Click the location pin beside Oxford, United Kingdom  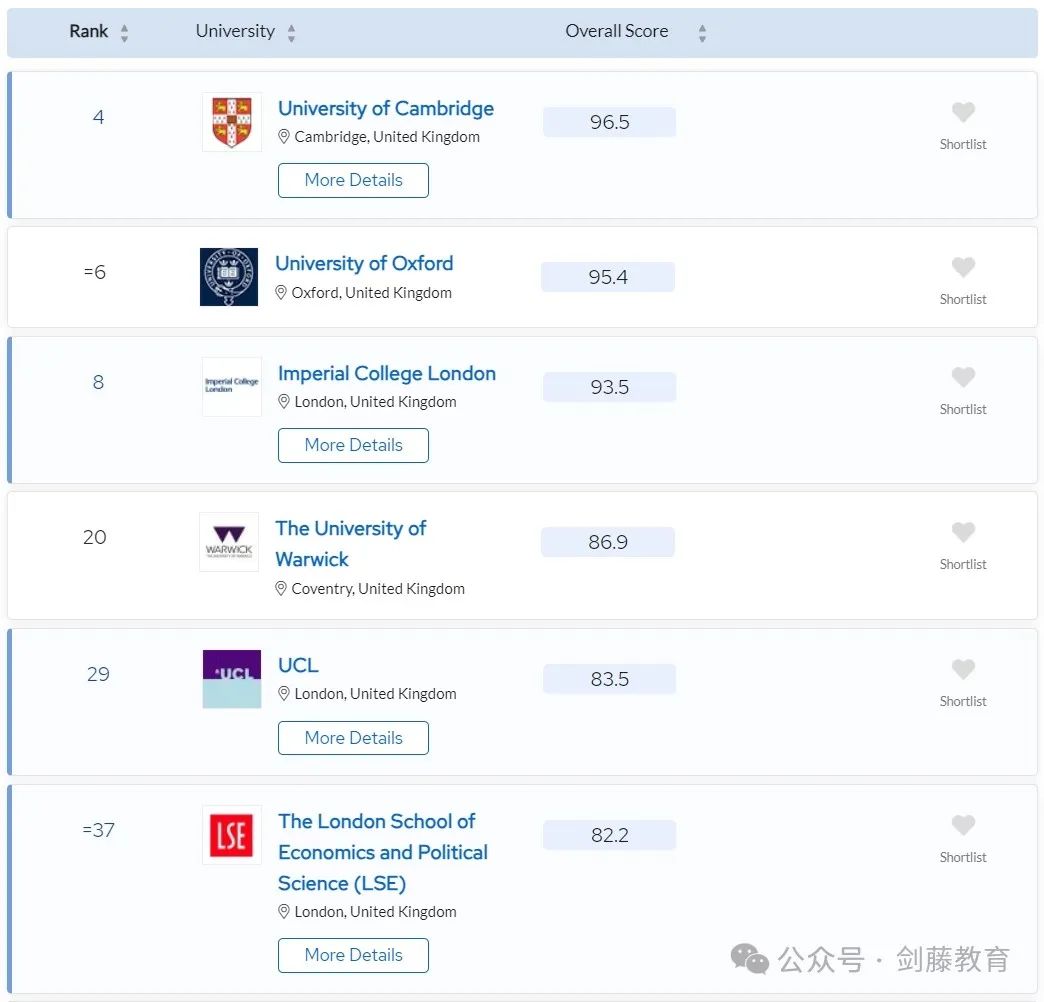click(281, 292)
